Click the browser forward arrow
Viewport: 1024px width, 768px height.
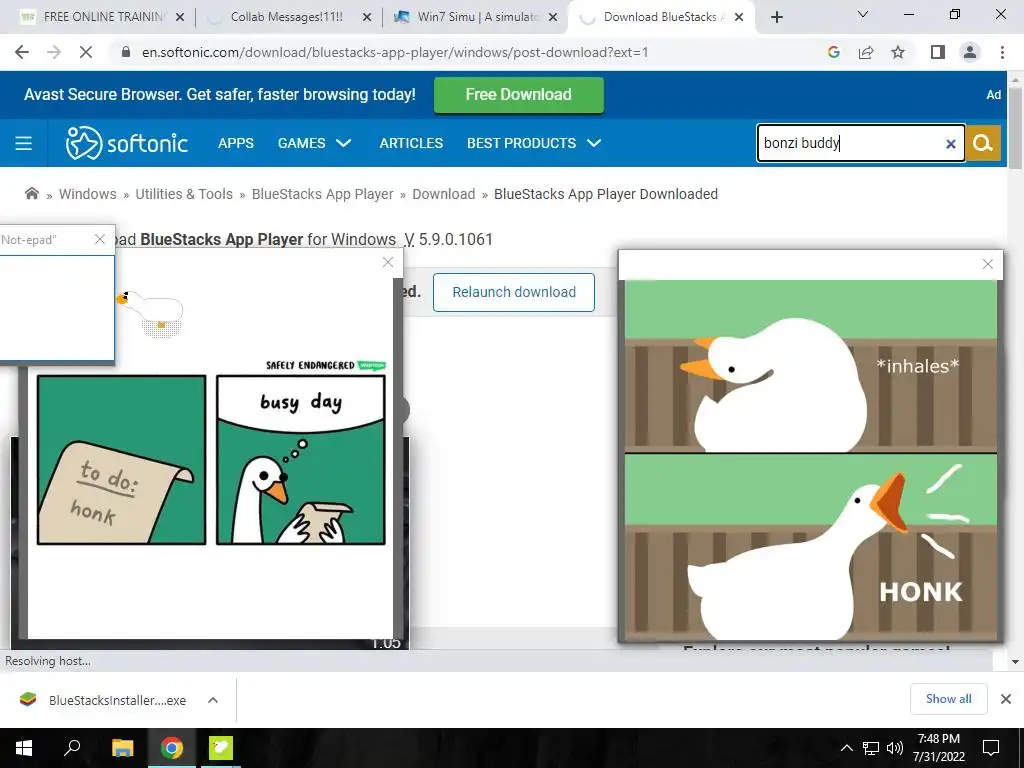pos(54,52)
